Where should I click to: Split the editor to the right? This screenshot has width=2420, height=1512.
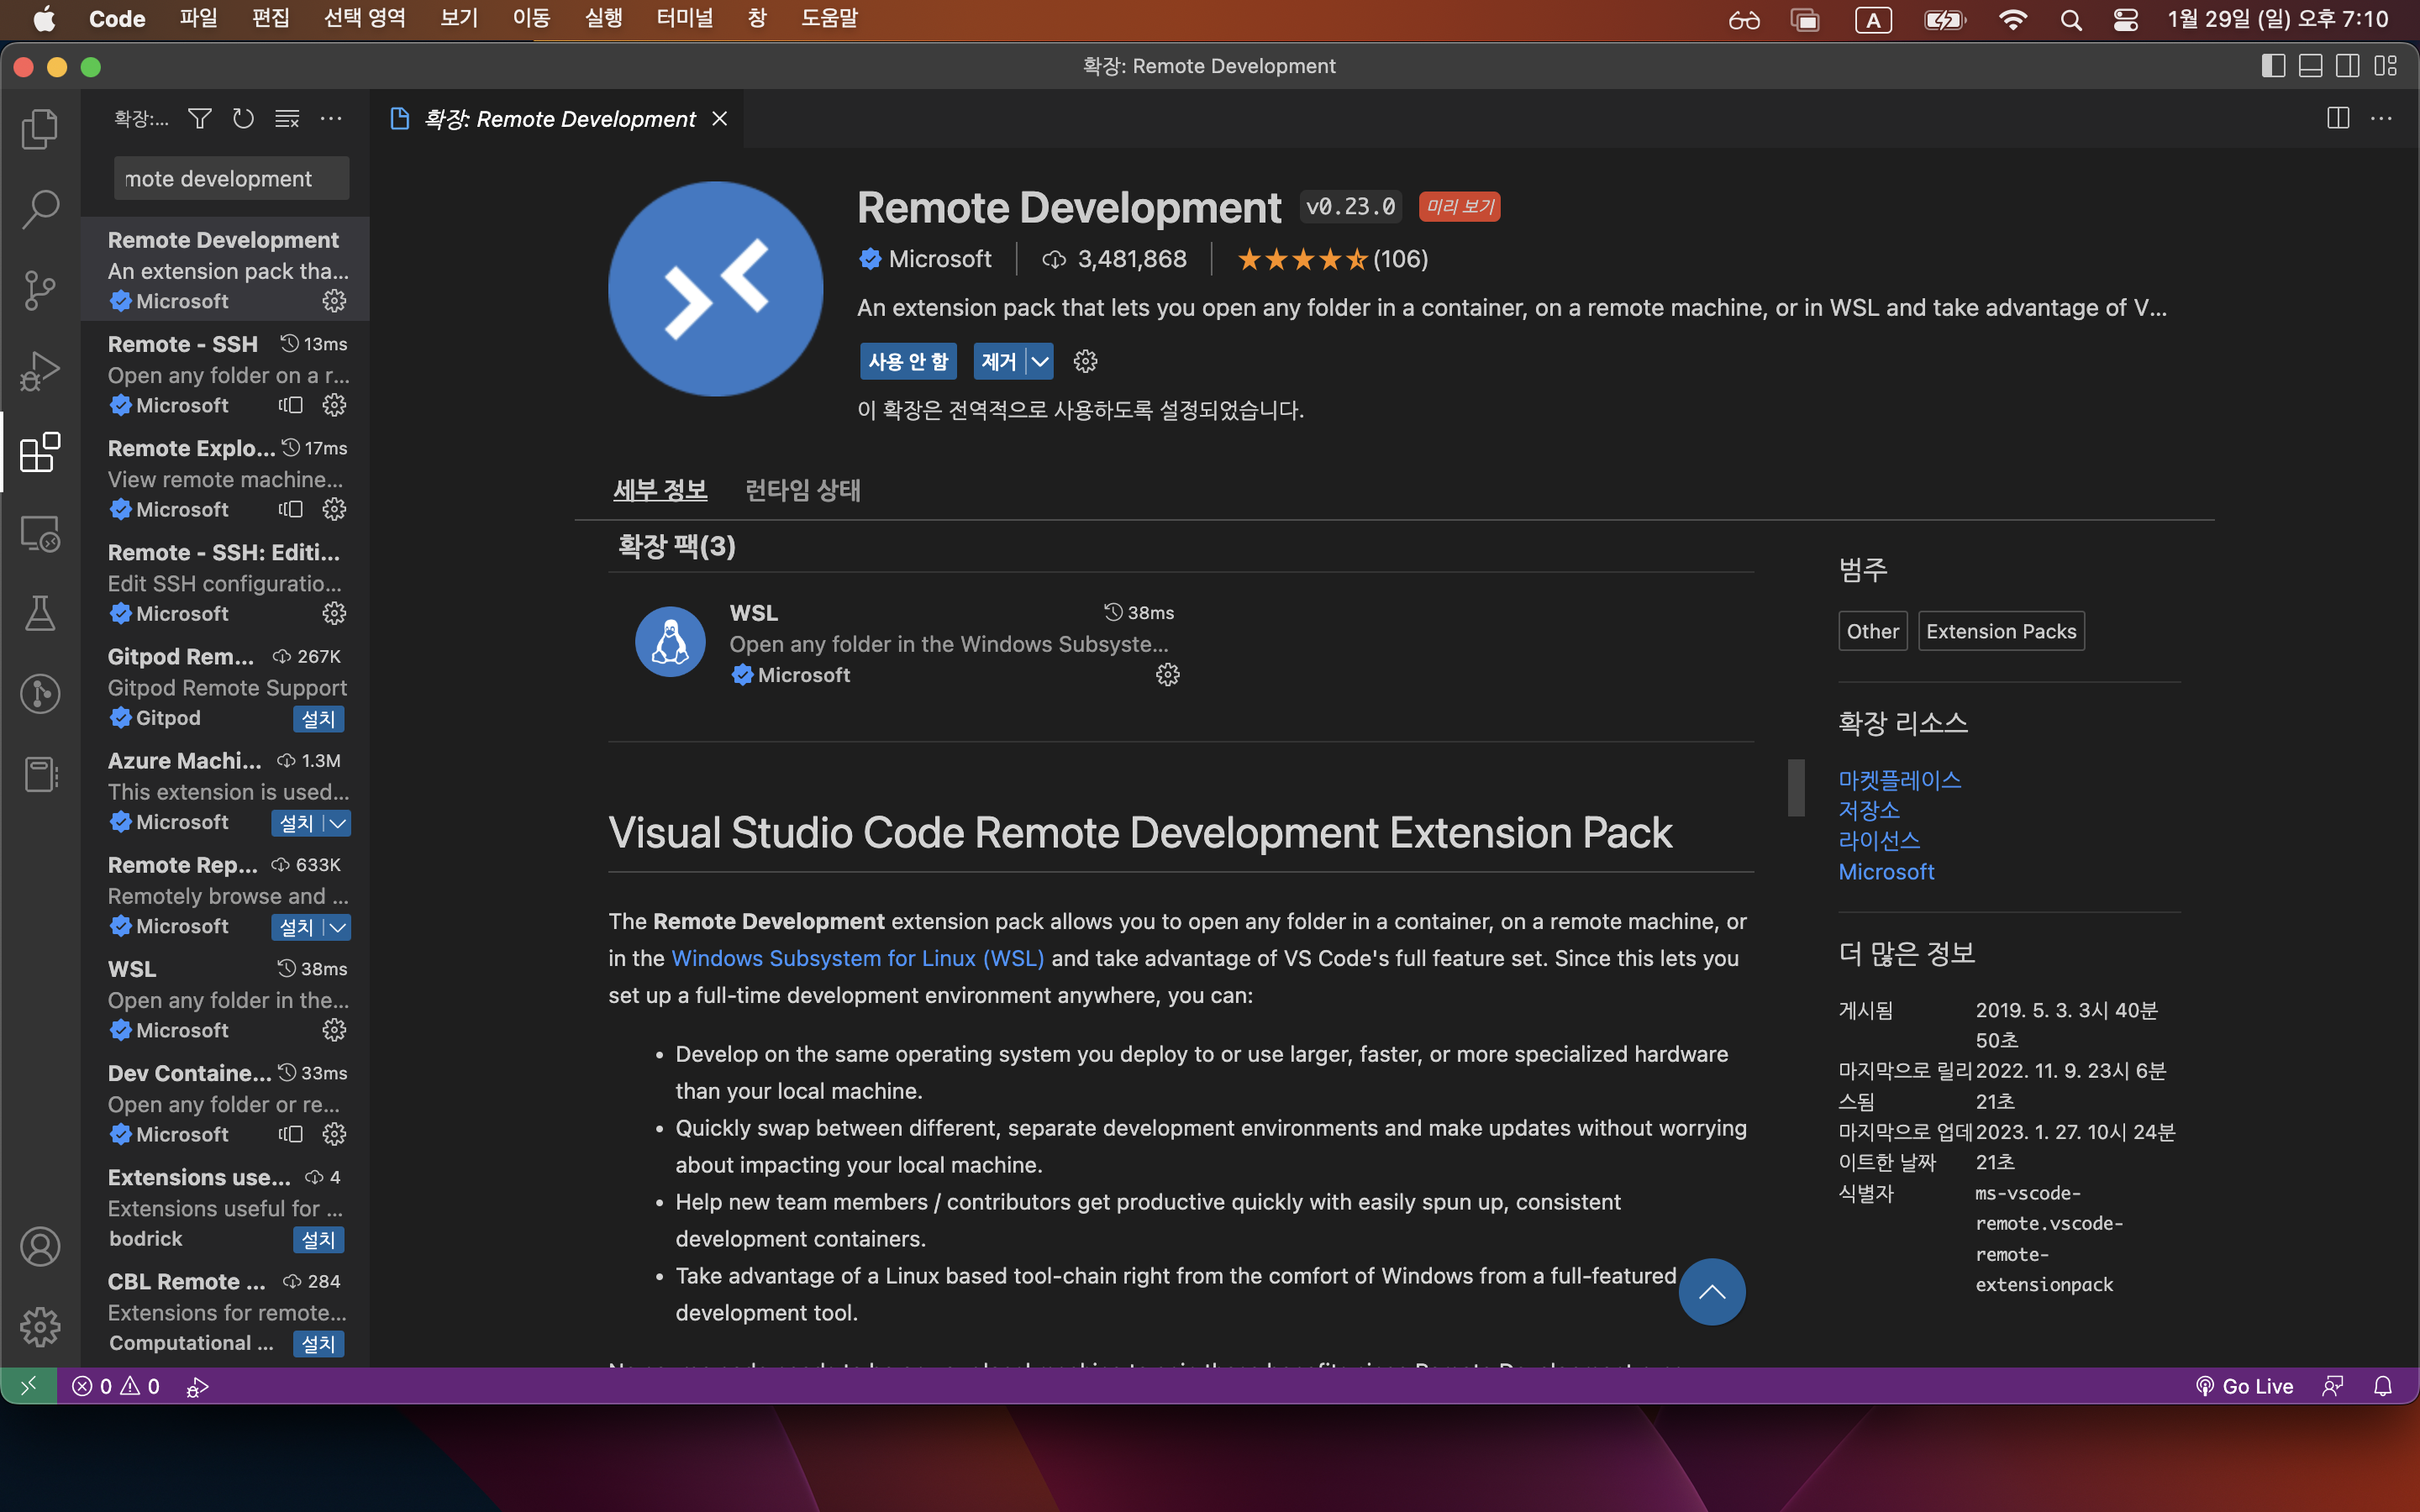pos(2338,119)
